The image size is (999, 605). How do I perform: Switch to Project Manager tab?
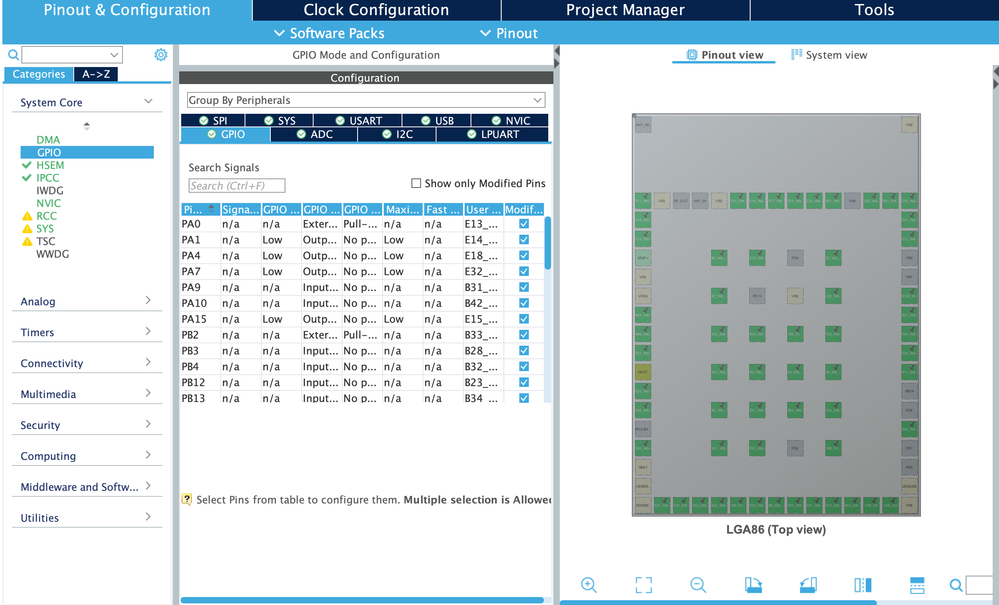pyautogui.click(x=625, y=10)
